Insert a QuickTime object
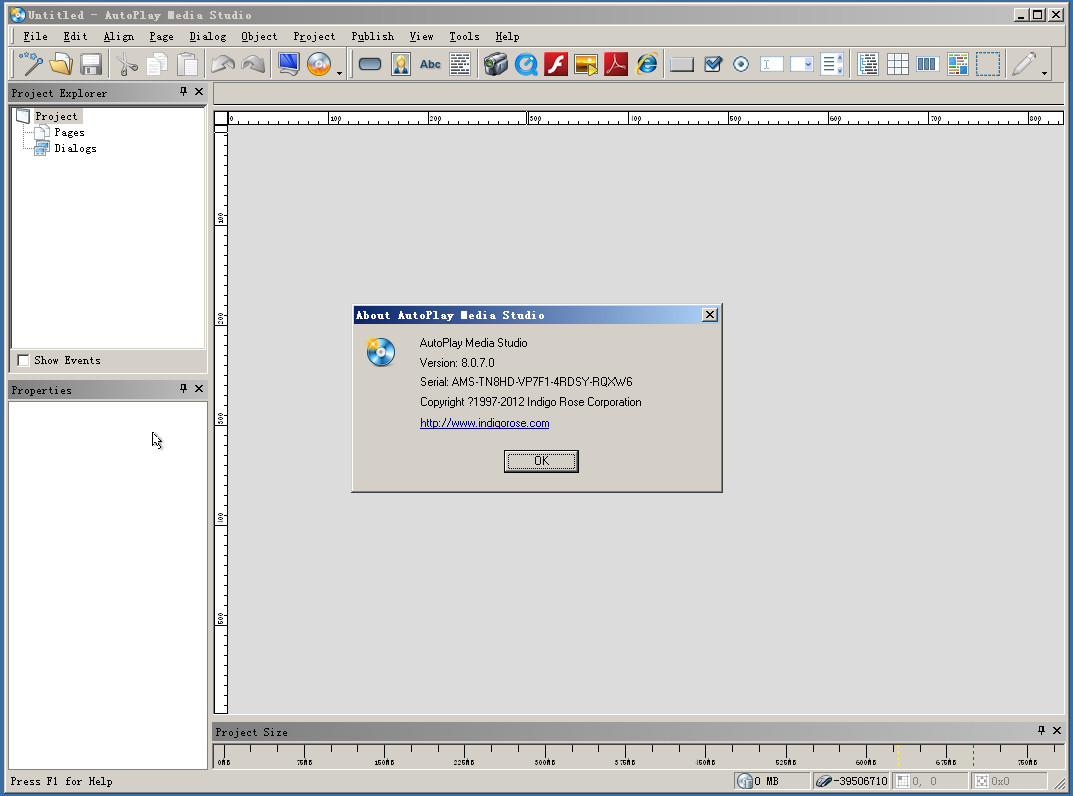This screenshot has width=1073, height=796. coord(526,64)
